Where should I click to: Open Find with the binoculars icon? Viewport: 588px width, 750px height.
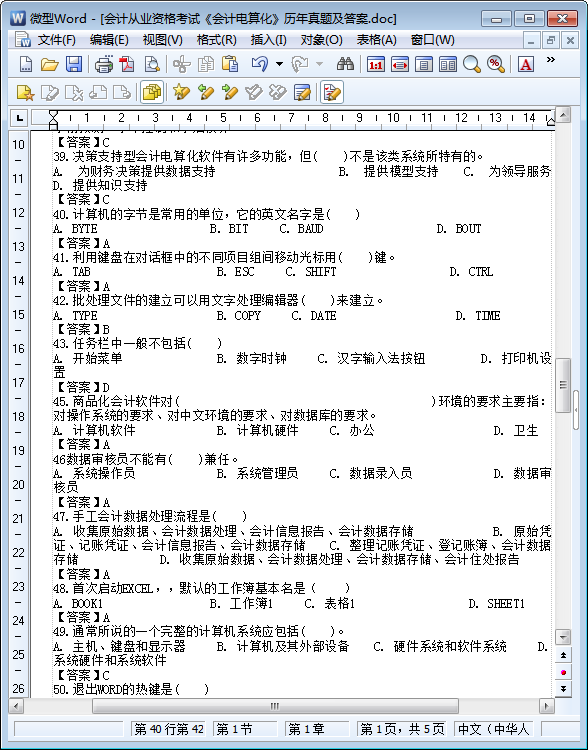[345, 64]
